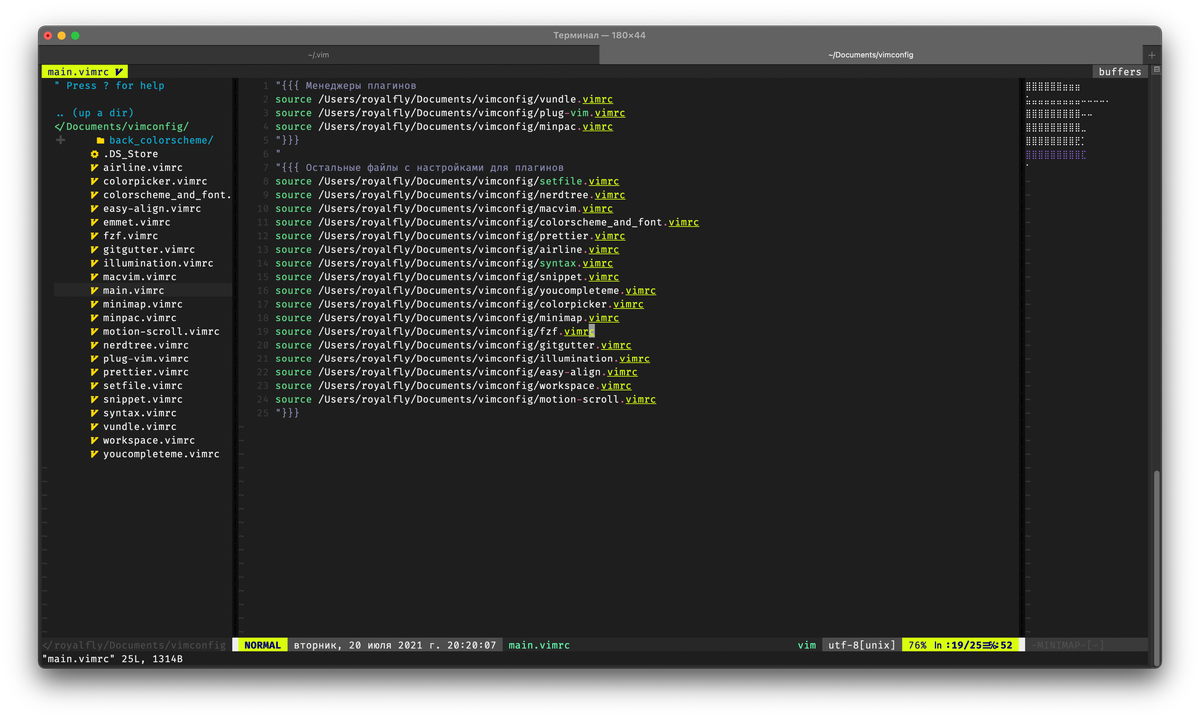The height and width of the screenshot is (719, 1200).
Task: Click the Vim icon beside fzf.vimrc
Action: click(94, 236)
